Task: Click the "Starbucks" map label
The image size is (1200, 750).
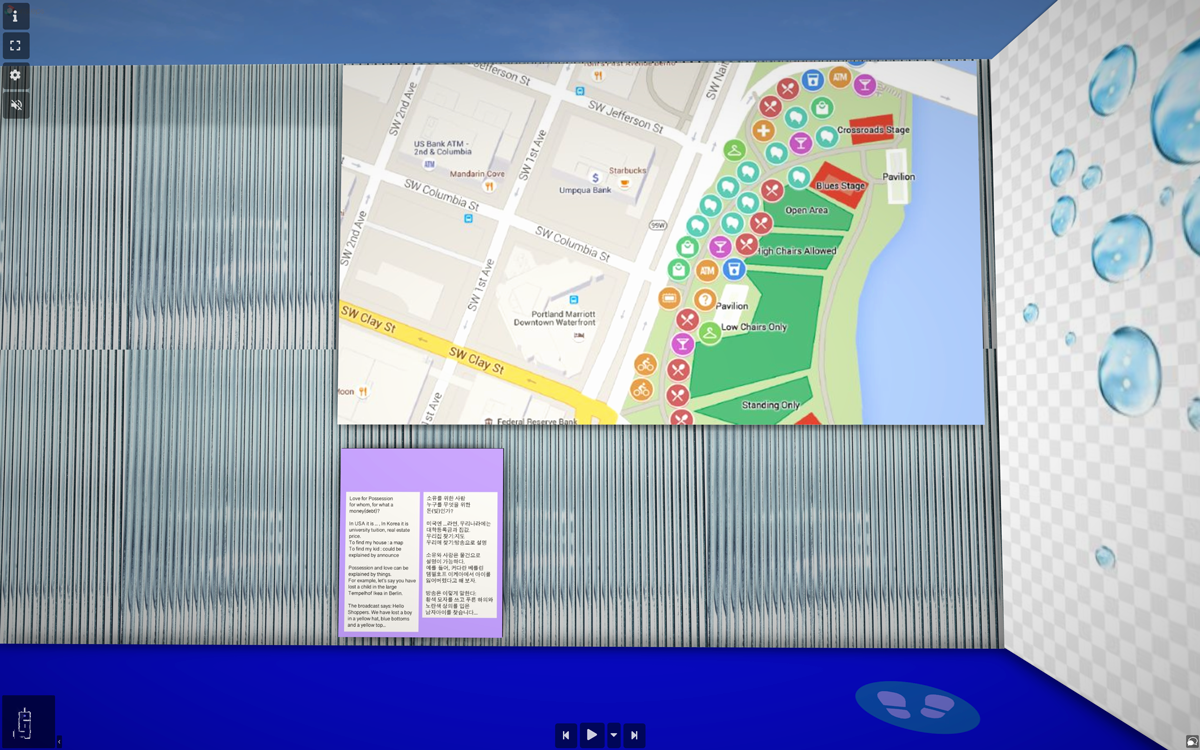Action: [628, 171]
